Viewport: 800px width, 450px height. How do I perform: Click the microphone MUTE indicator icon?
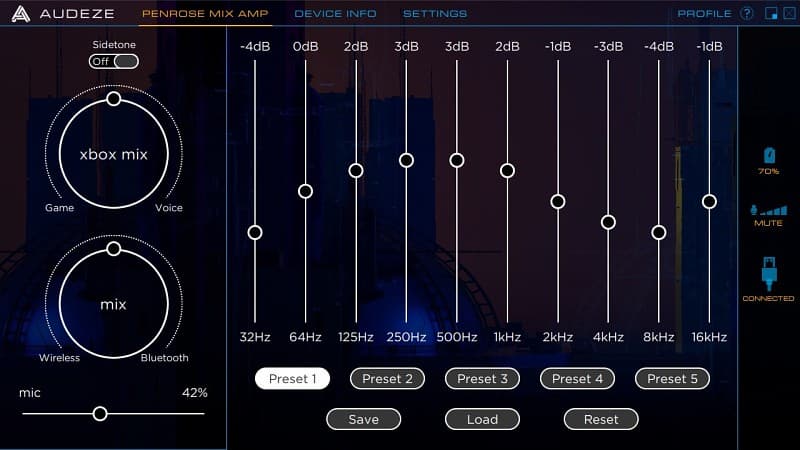[768, 210]
